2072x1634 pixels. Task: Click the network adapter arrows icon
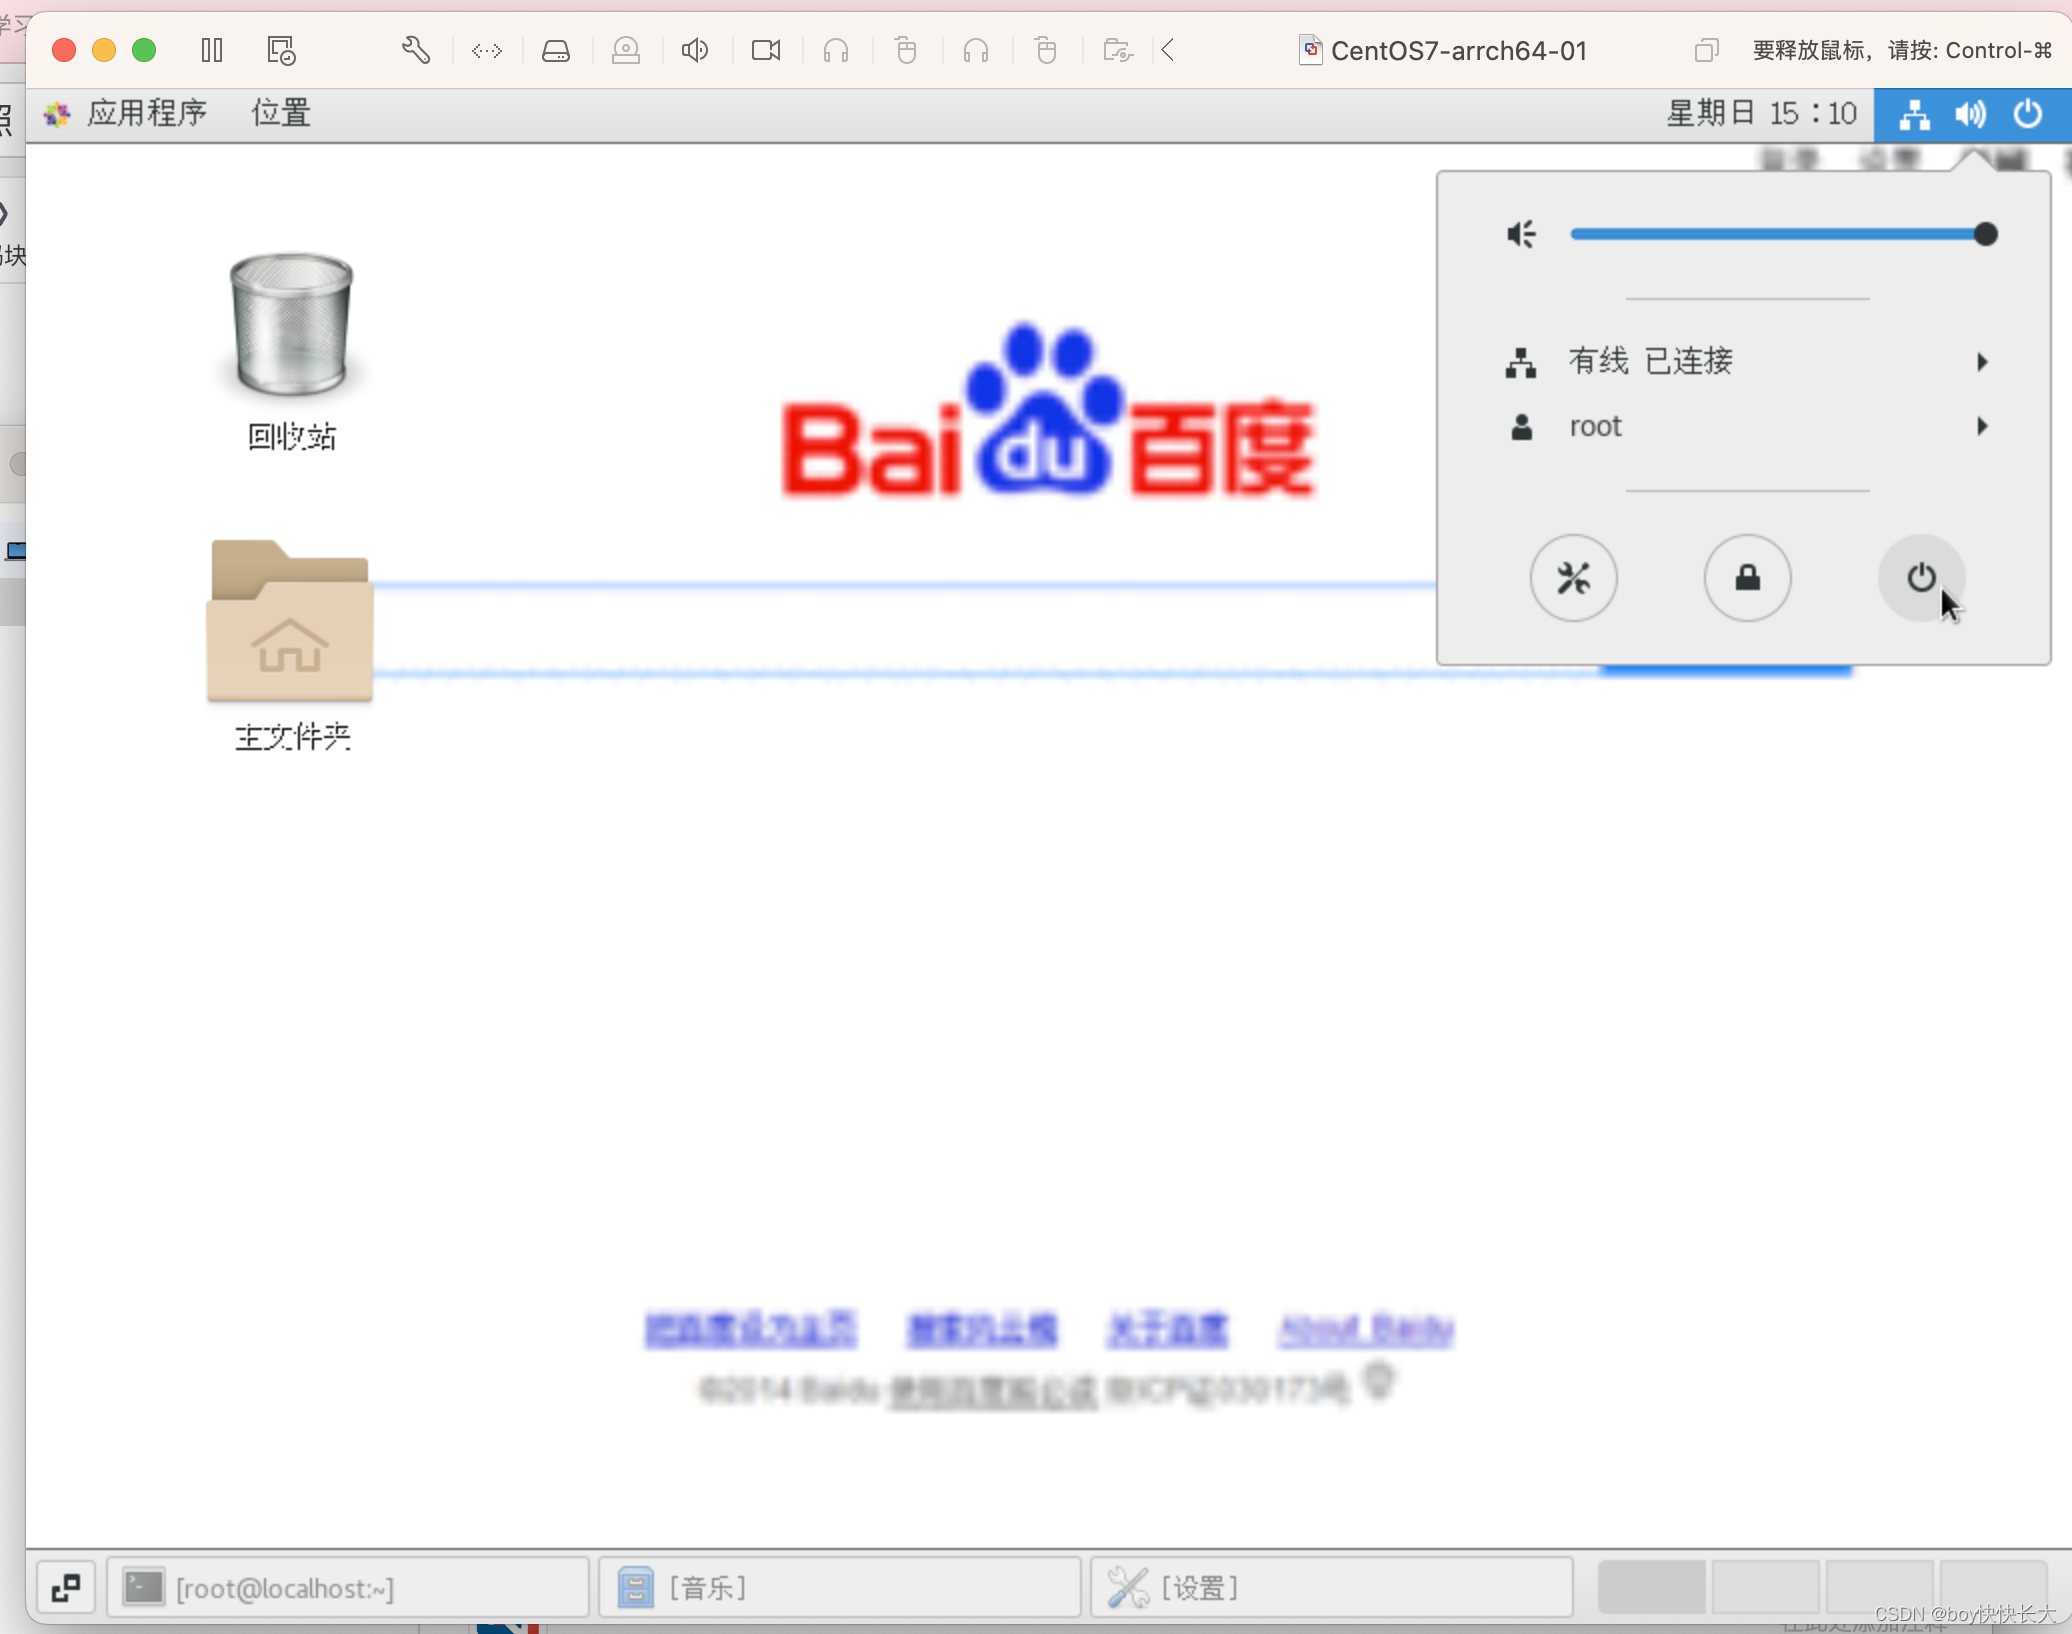pos(487,50)
